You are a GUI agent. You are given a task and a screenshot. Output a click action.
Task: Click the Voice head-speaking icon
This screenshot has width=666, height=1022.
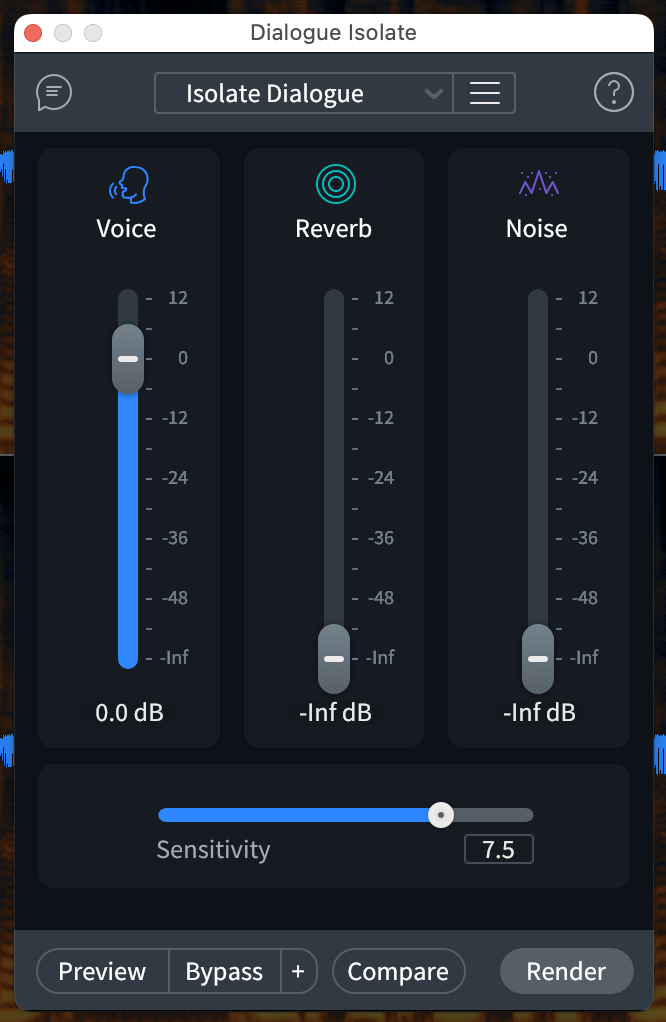pos(127,185)
